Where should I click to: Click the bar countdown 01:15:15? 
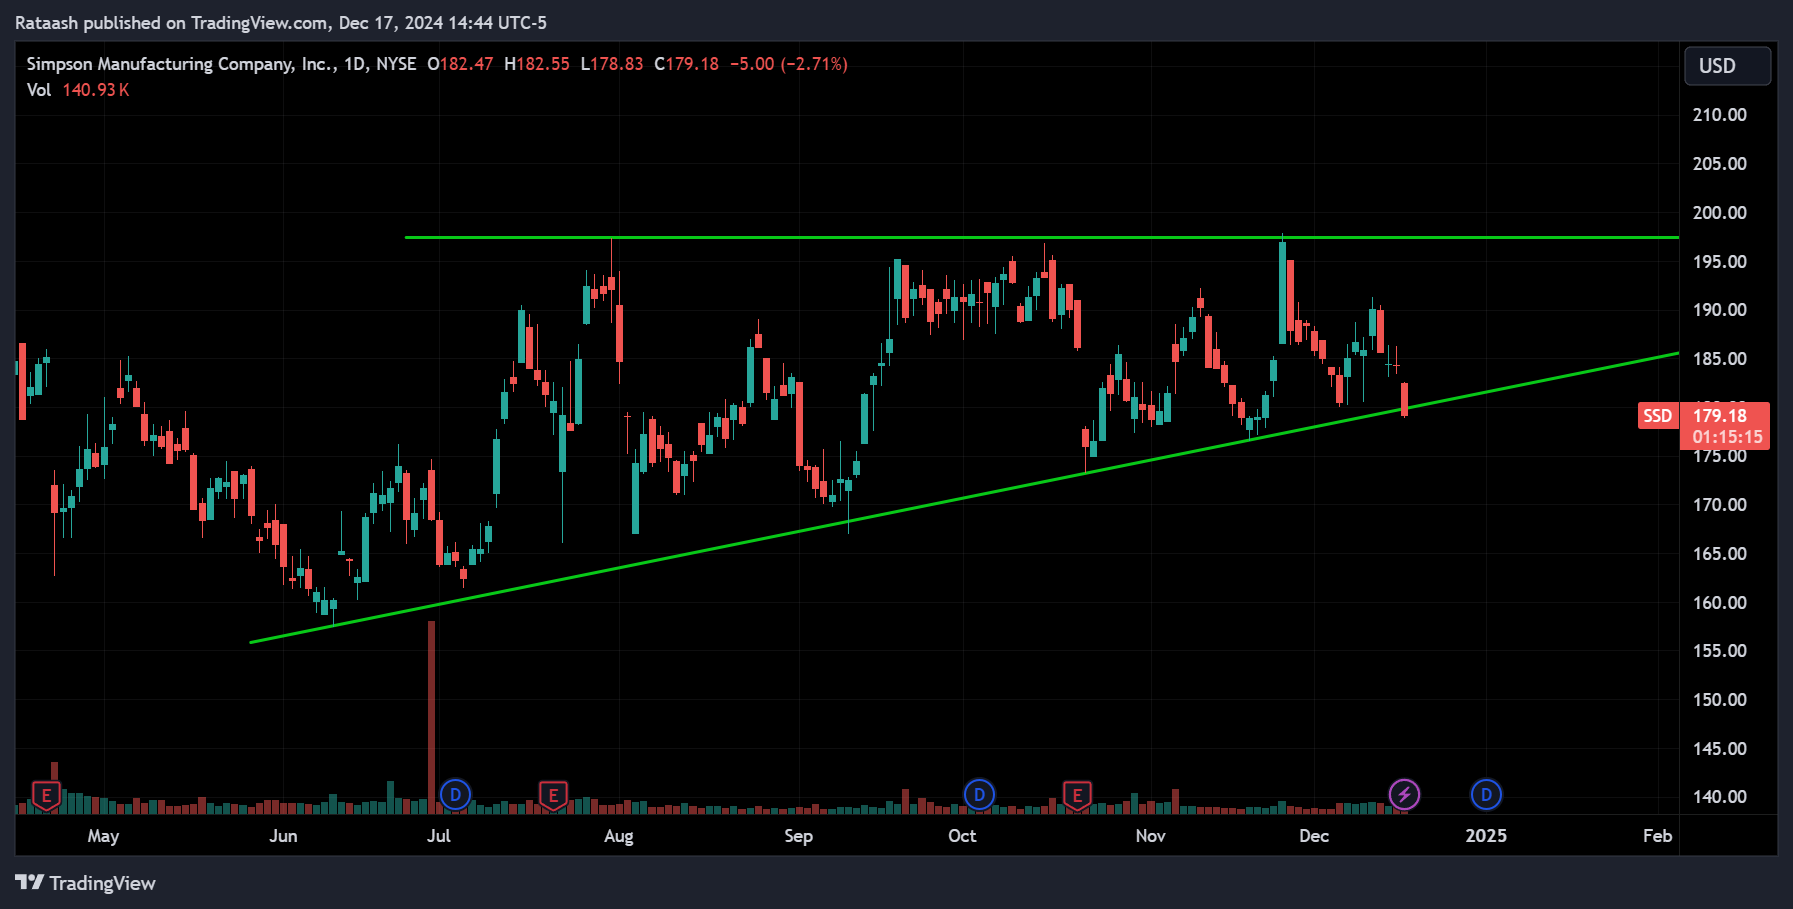point(1727,437)
